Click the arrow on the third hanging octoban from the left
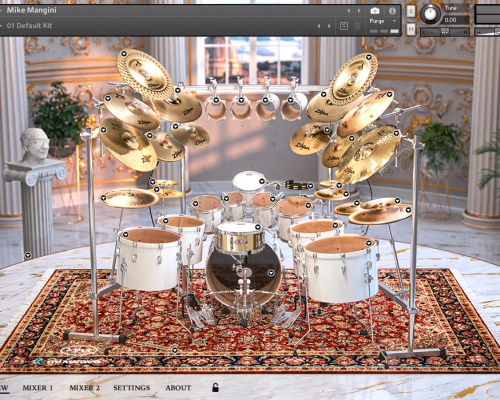Screen dimensions: 500x400 pyautogui.click(x=266, y=100)
